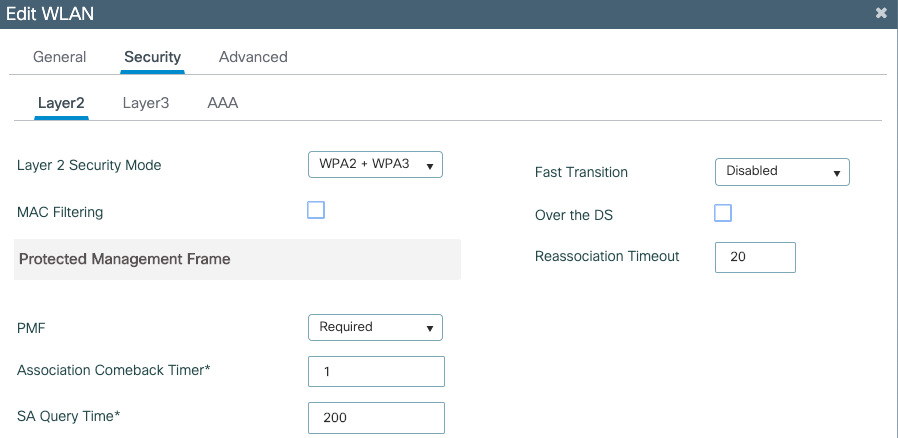Click the Edit WLAN title bar text
The image size is (898, 438).
point(51,13)
